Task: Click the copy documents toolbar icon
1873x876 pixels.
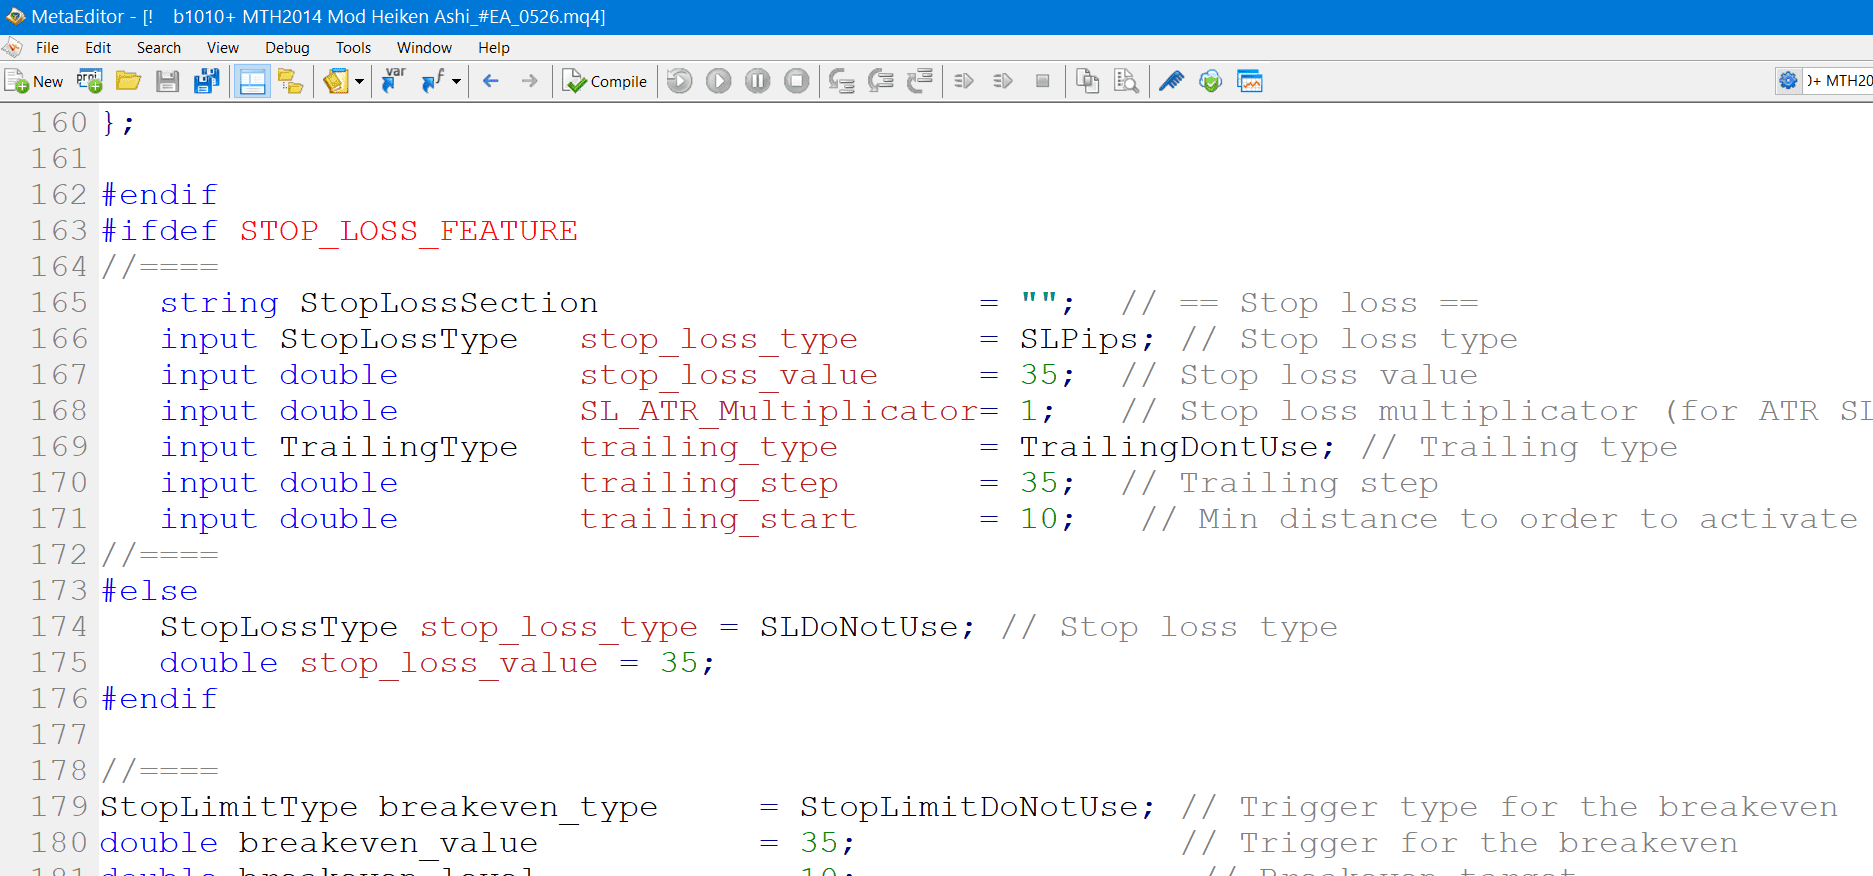Action: pyautogui.click(x=1087, y=81)
